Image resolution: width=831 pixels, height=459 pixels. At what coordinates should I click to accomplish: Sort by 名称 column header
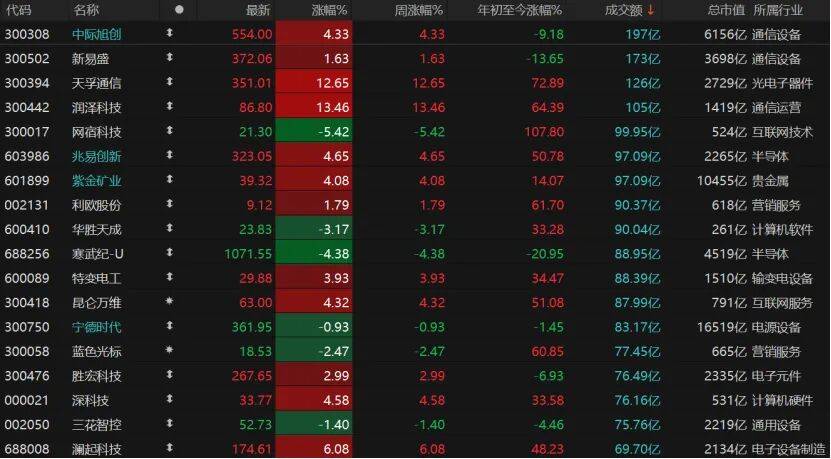point(86,10)
